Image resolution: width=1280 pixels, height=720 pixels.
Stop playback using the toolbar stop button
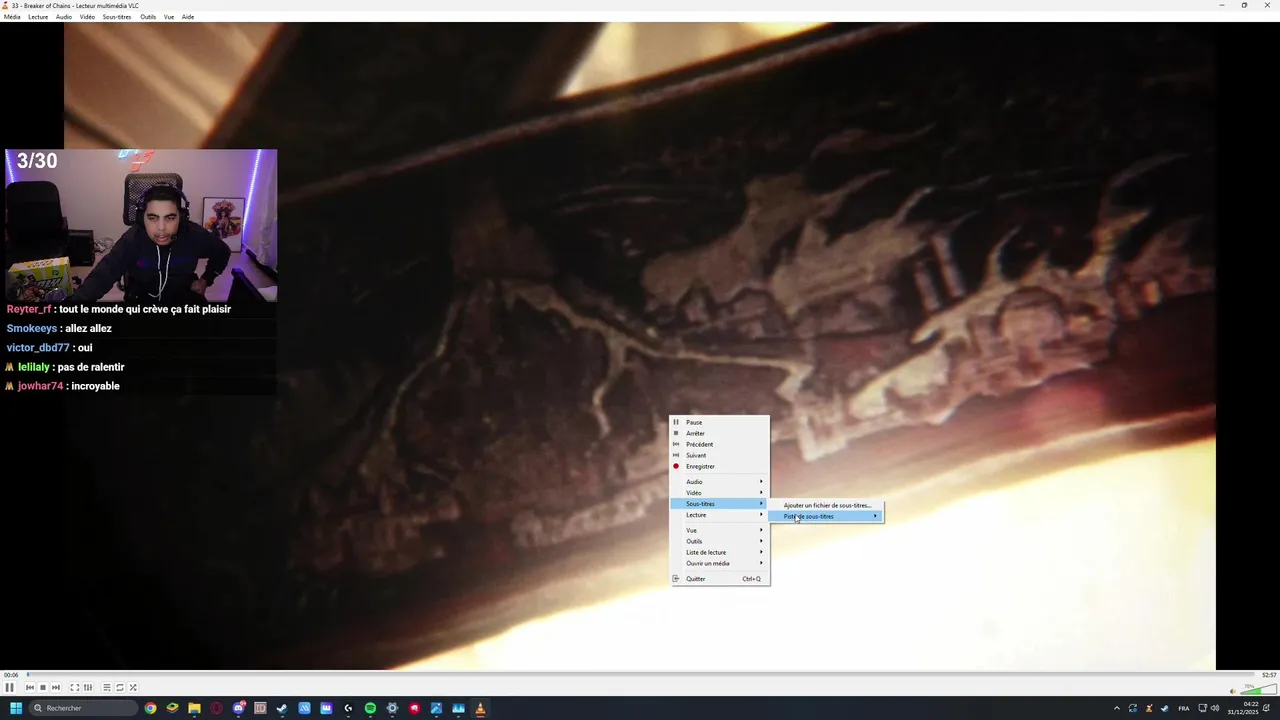pyautogui.click(x=43, y=687)
